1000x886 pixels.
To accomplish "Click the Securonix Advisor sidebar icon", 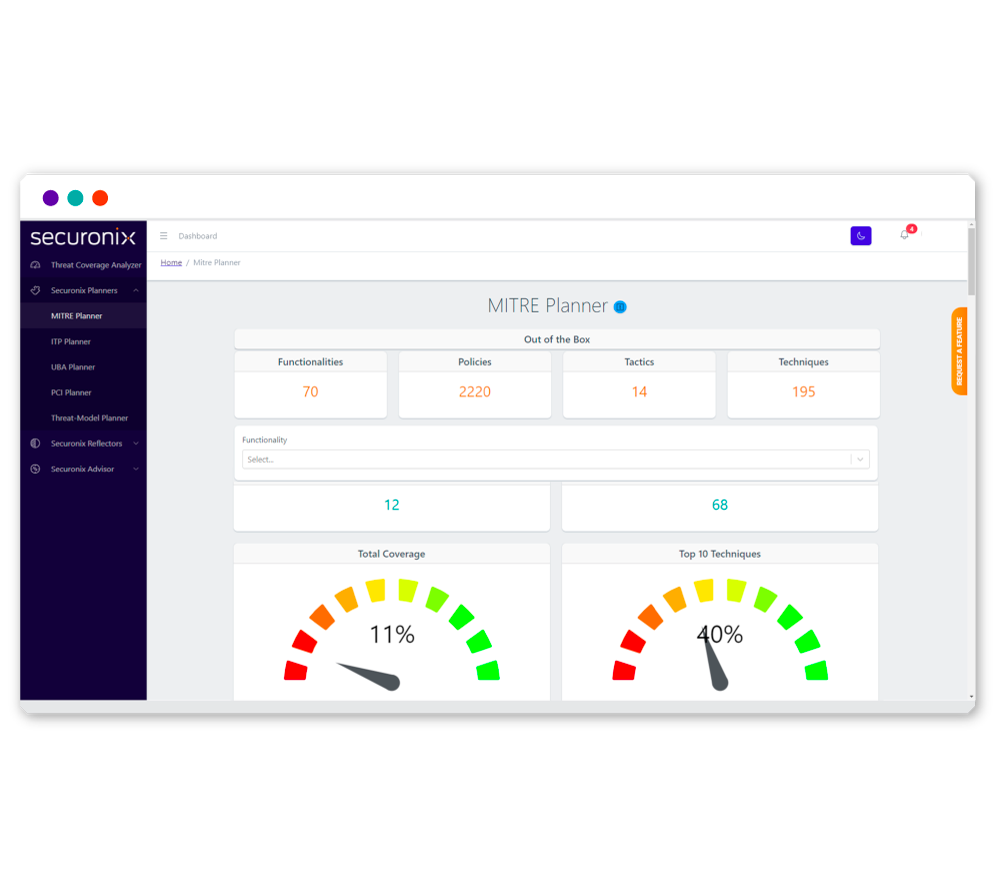I will [36, 469].
